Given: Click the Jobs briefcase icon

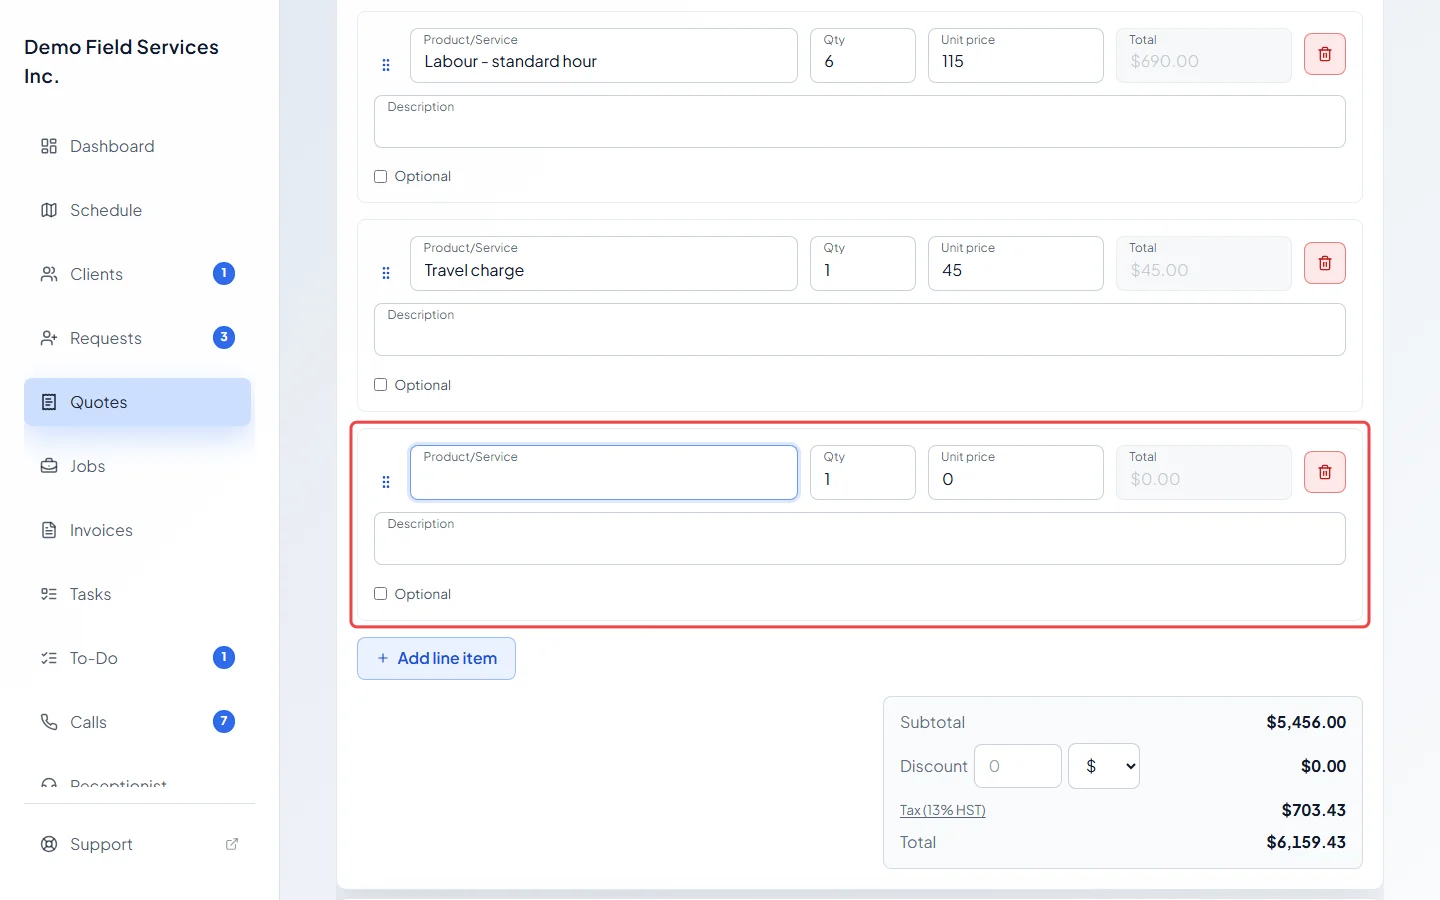Looking at the screenshot, I should pyautogui.click(x=49, y=466).
